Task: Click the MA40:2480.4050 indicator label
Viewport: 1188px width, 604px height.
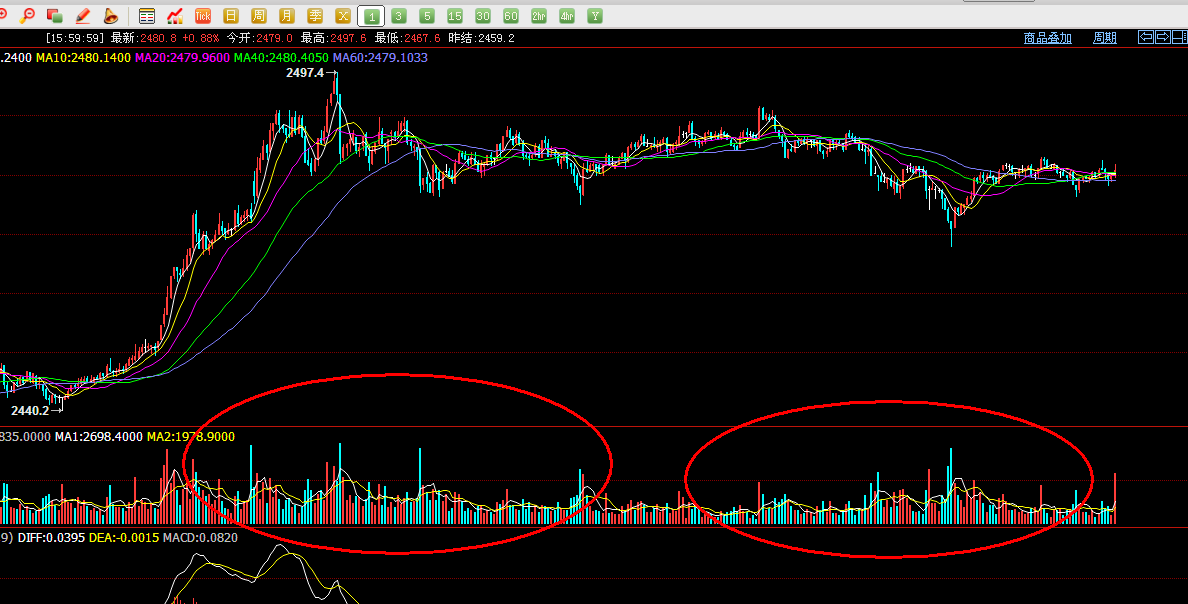Action: pos(281,58)
